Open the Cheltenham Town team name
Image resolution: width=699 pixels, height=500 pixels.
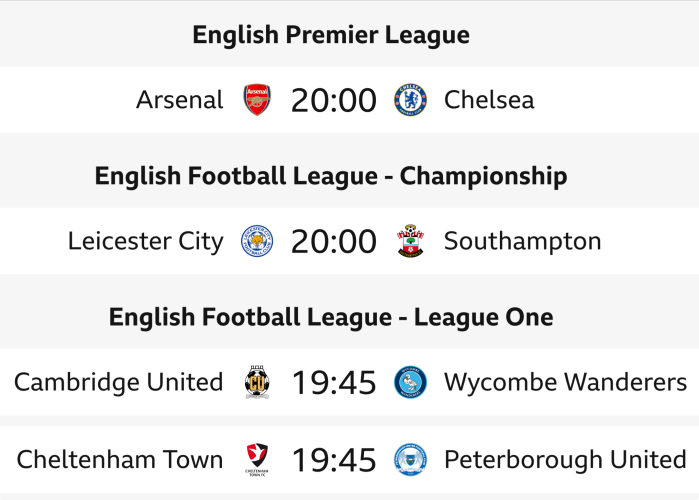coord(120,460)
